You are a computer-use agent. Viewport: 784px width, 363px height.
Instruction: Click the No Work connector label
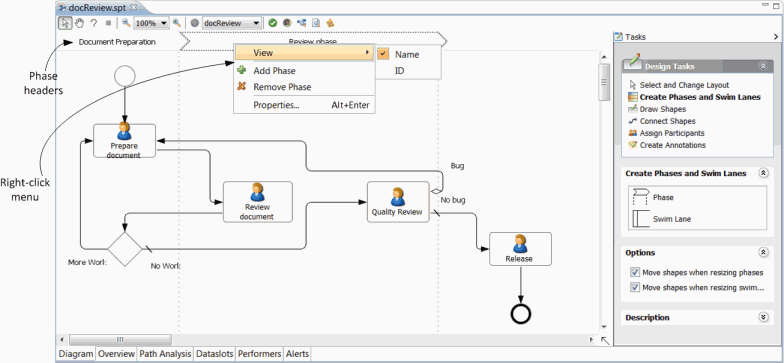click(x=166, y=266)
